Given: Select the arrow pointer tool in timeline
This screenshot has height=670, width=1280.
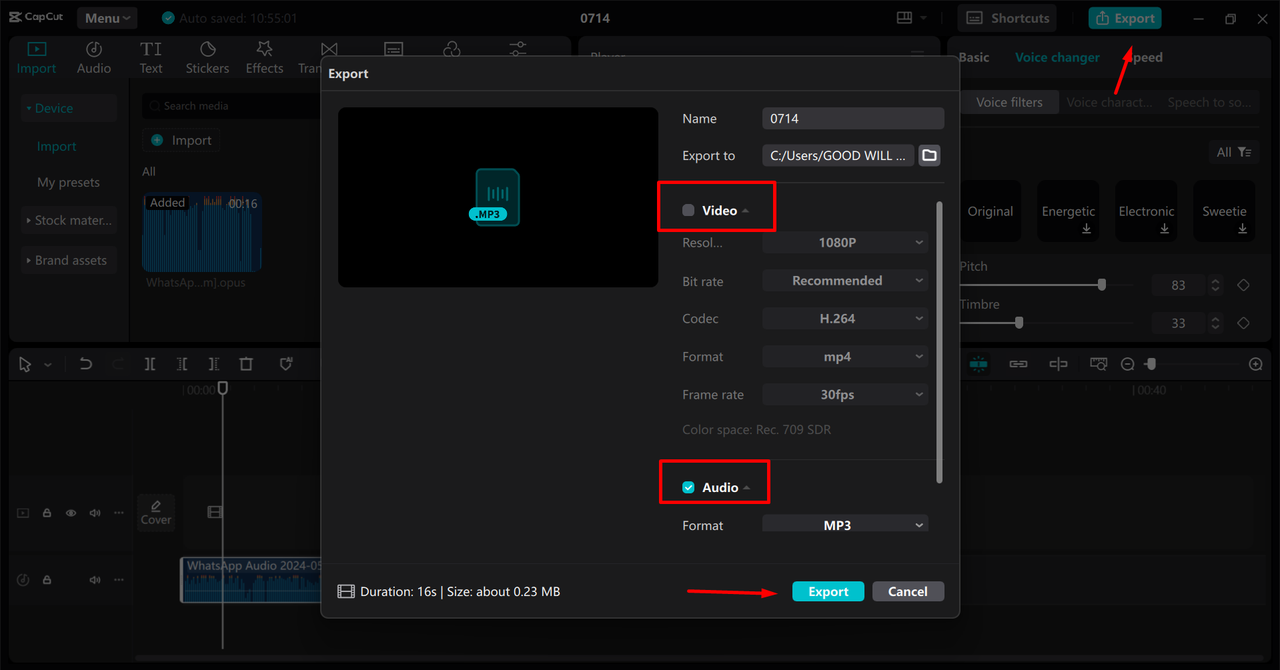Looking at the screenshot, I should pyautogui.click(x=25, y=364).
